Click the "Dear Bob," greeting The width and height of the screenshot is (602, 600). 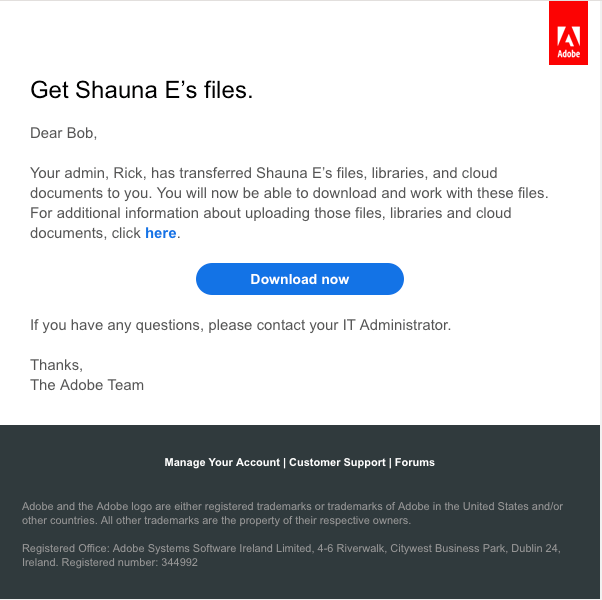coord(64,133)
